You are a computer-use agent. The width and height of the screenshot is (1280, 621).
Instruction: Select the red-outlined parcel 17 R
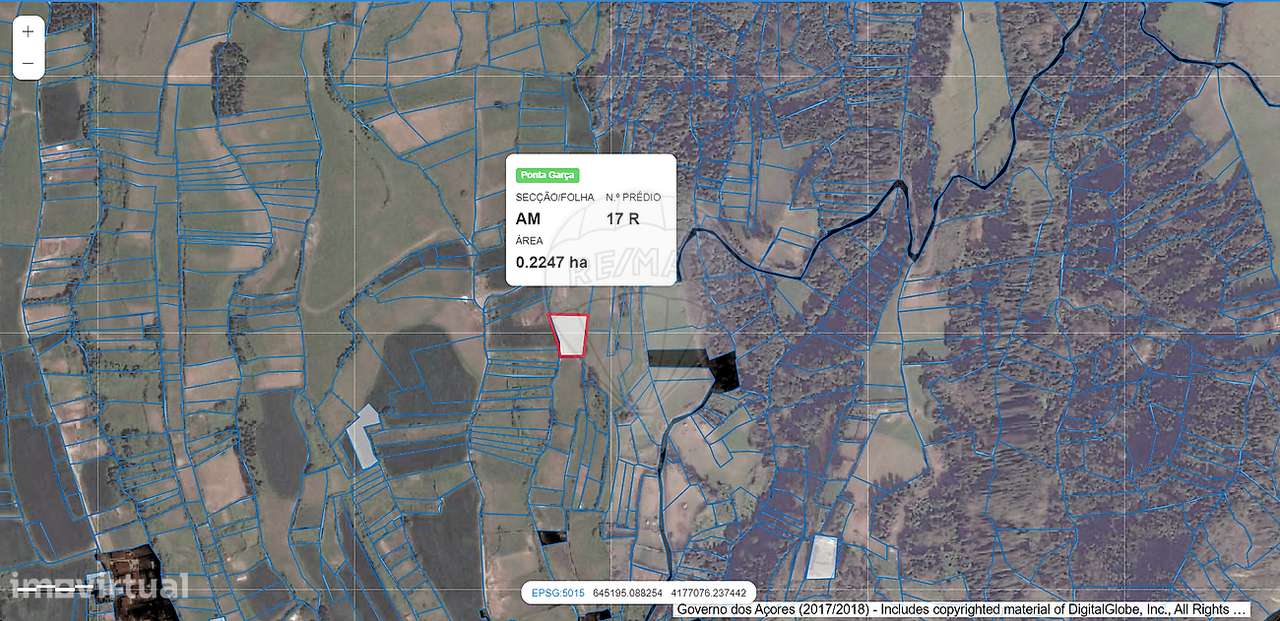569,335
